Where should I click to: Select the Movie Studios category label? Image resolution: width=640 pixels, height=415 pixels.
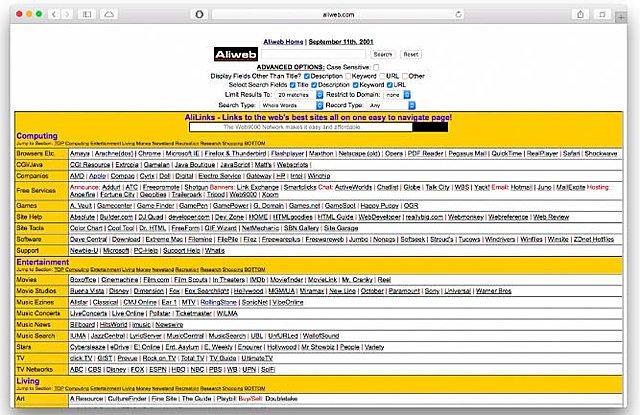point(36,291)
